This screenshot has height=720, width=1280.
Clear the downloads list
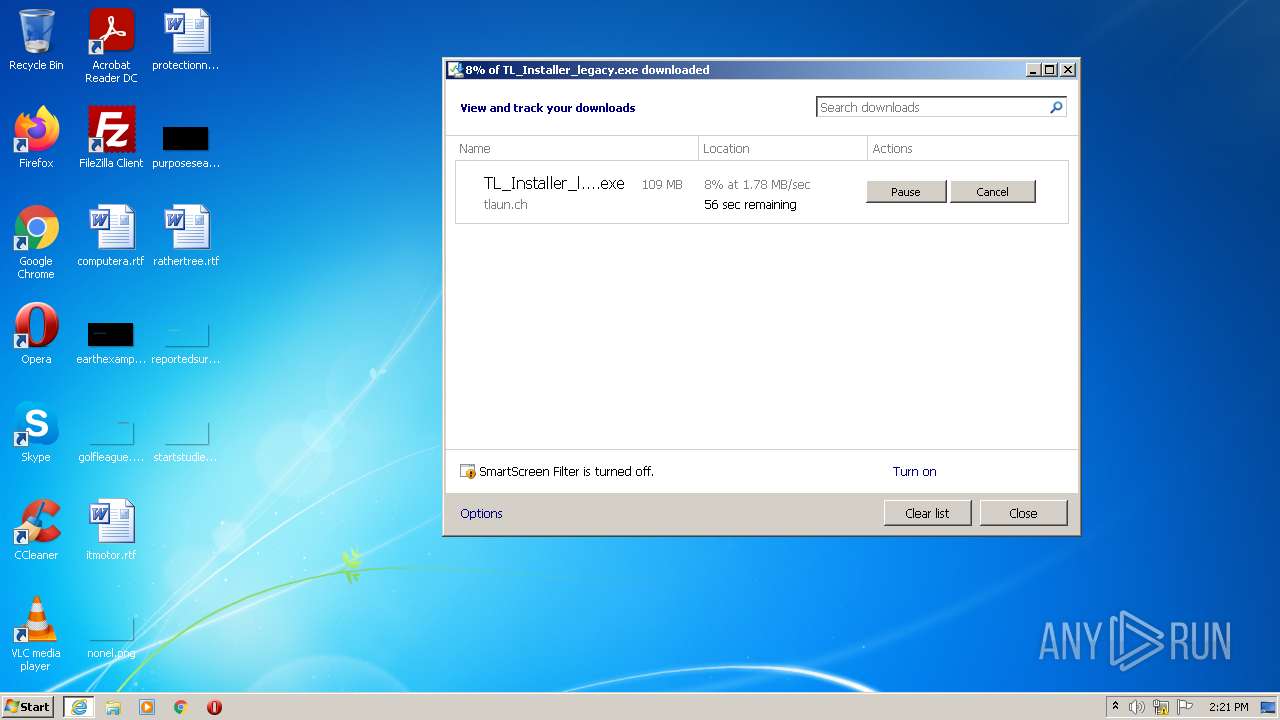pyautogui.click(x=927, y=513)
